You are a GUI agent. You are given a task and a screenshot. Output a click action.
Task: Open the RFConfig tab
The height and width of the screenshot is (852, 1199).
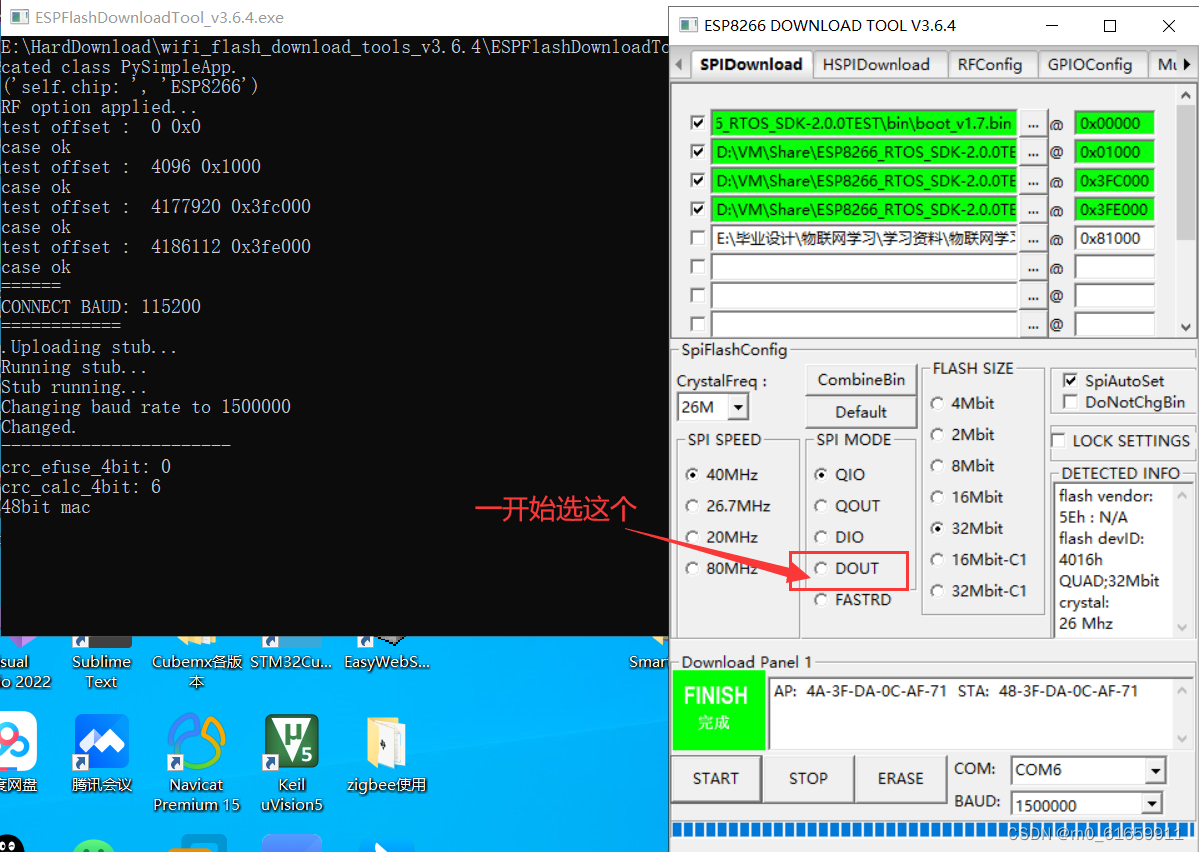989,65
